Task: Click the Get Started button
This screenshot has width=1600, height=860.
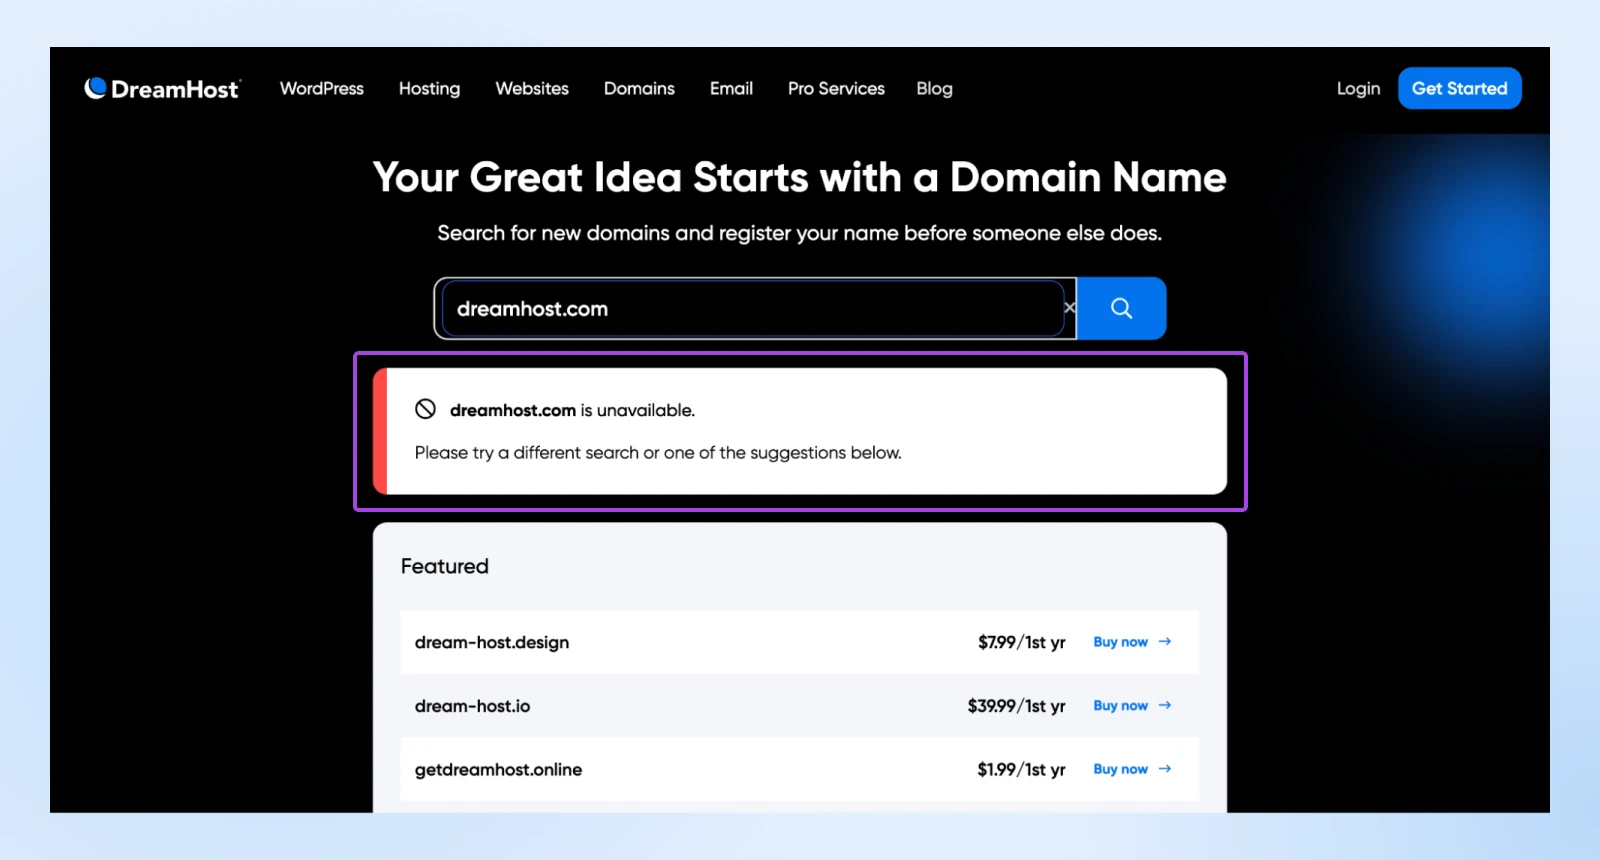Action: tap(1459, 88)
